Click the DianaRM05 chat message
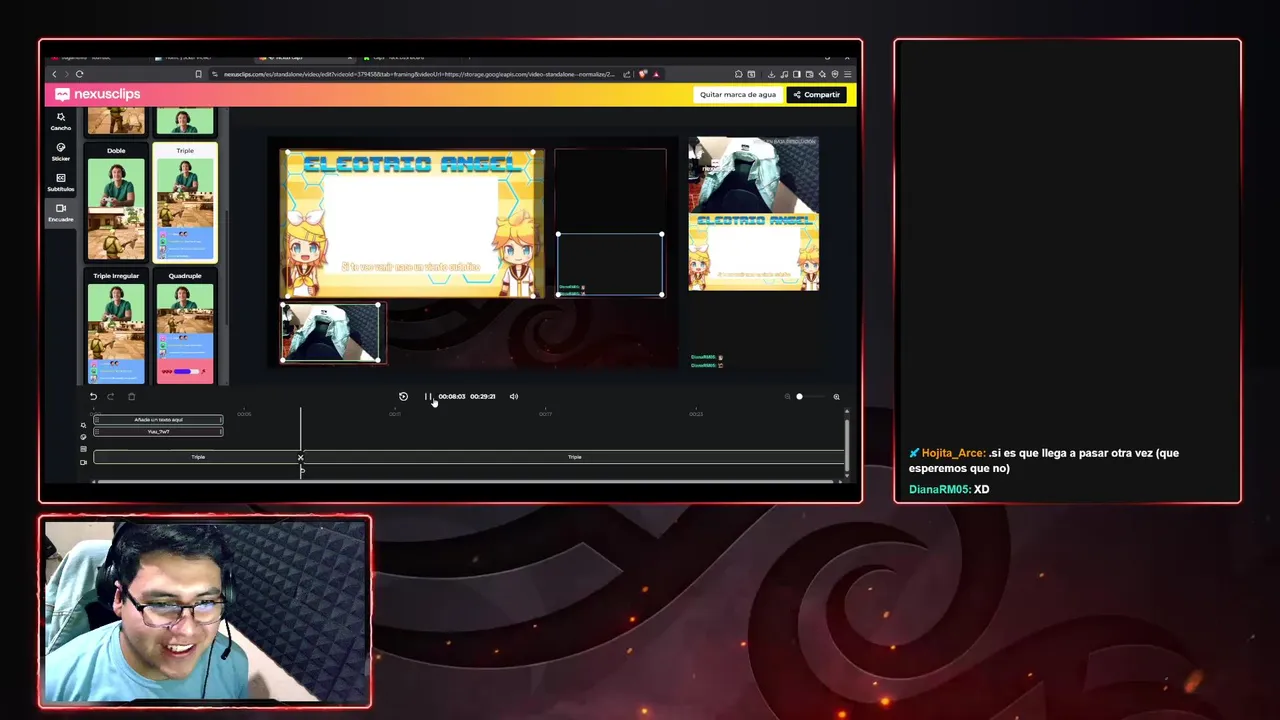This screenshot has height=720, width=1280. (x=949, y=489)
